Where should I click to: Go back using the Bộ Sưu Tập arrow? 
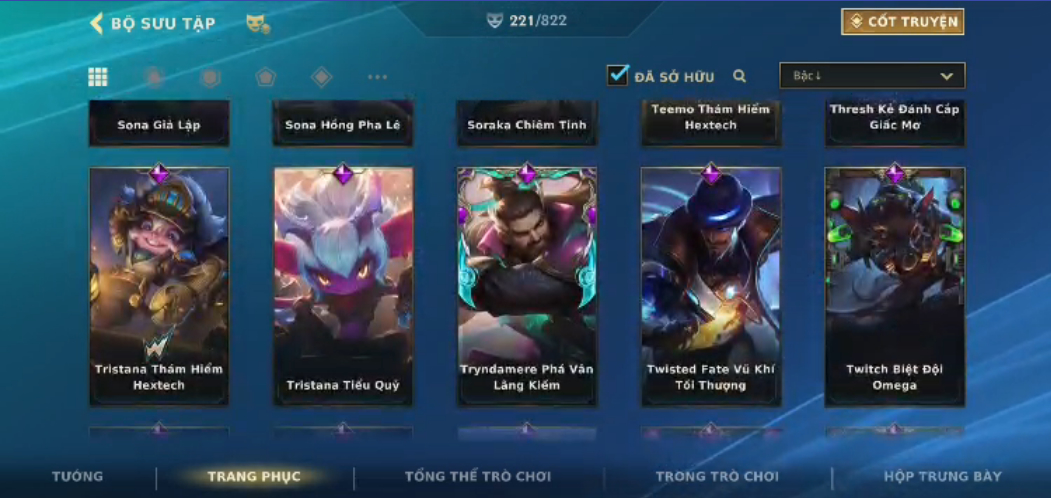(97, 23)
